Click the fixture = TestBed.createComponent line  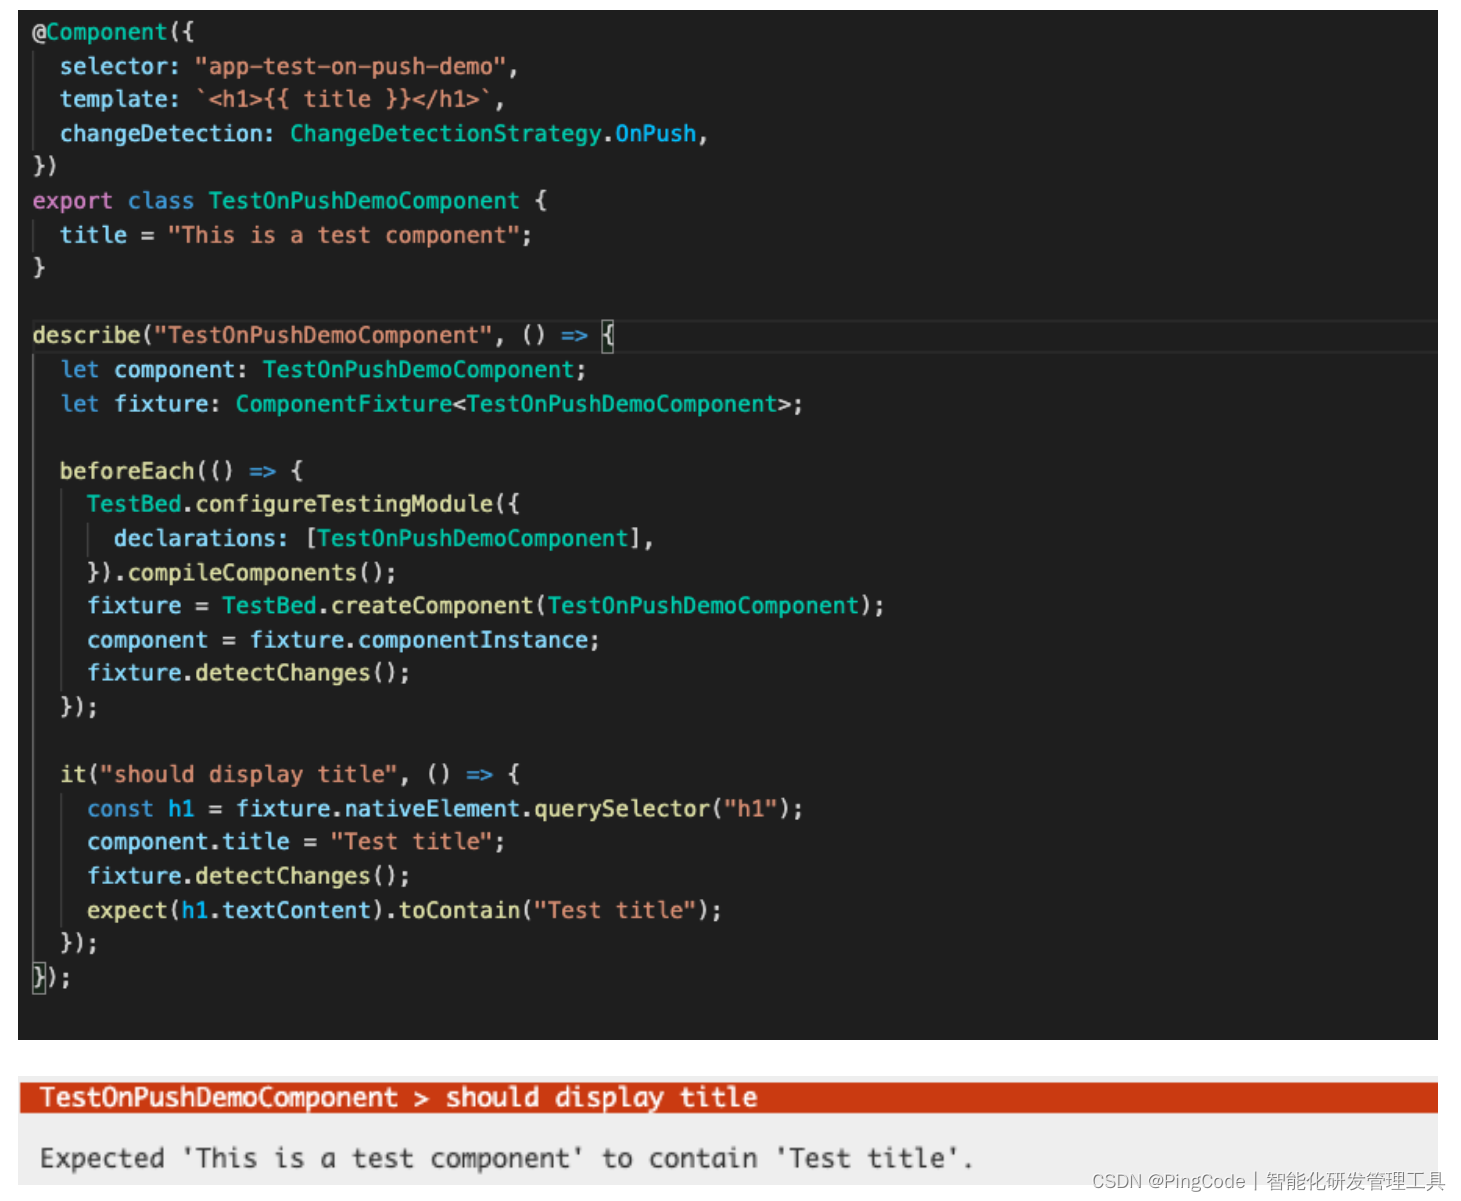[486, 606]
